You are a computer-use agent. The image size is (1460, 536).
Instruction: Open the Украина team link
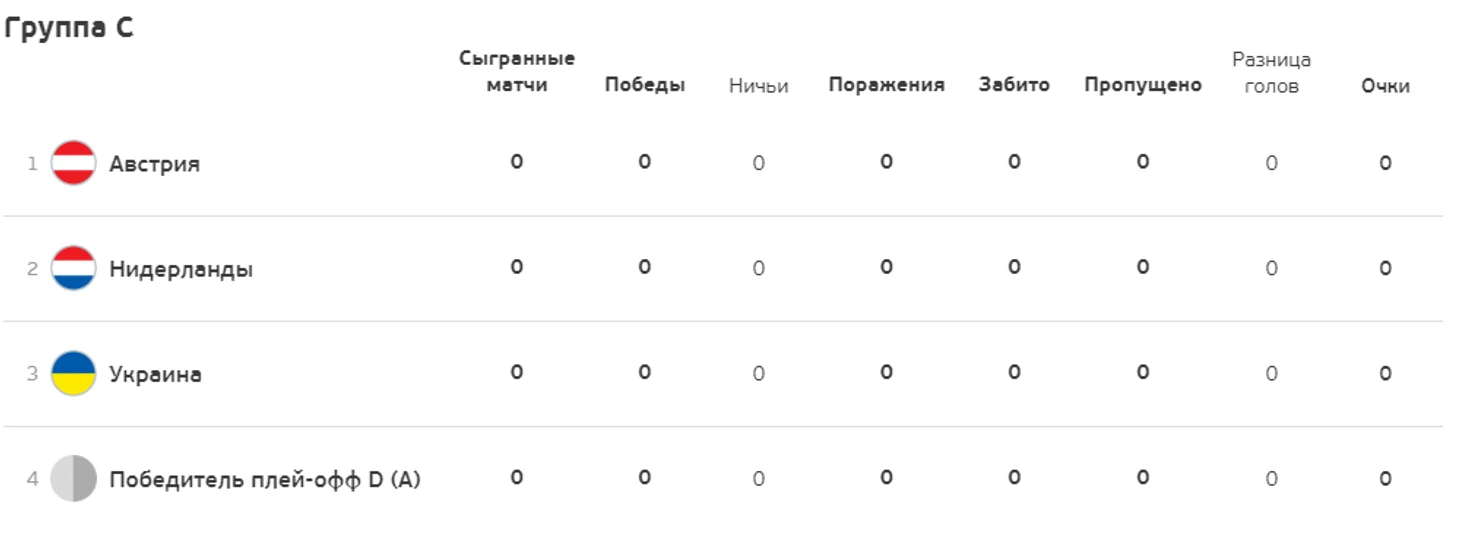(x=155, y=374)
